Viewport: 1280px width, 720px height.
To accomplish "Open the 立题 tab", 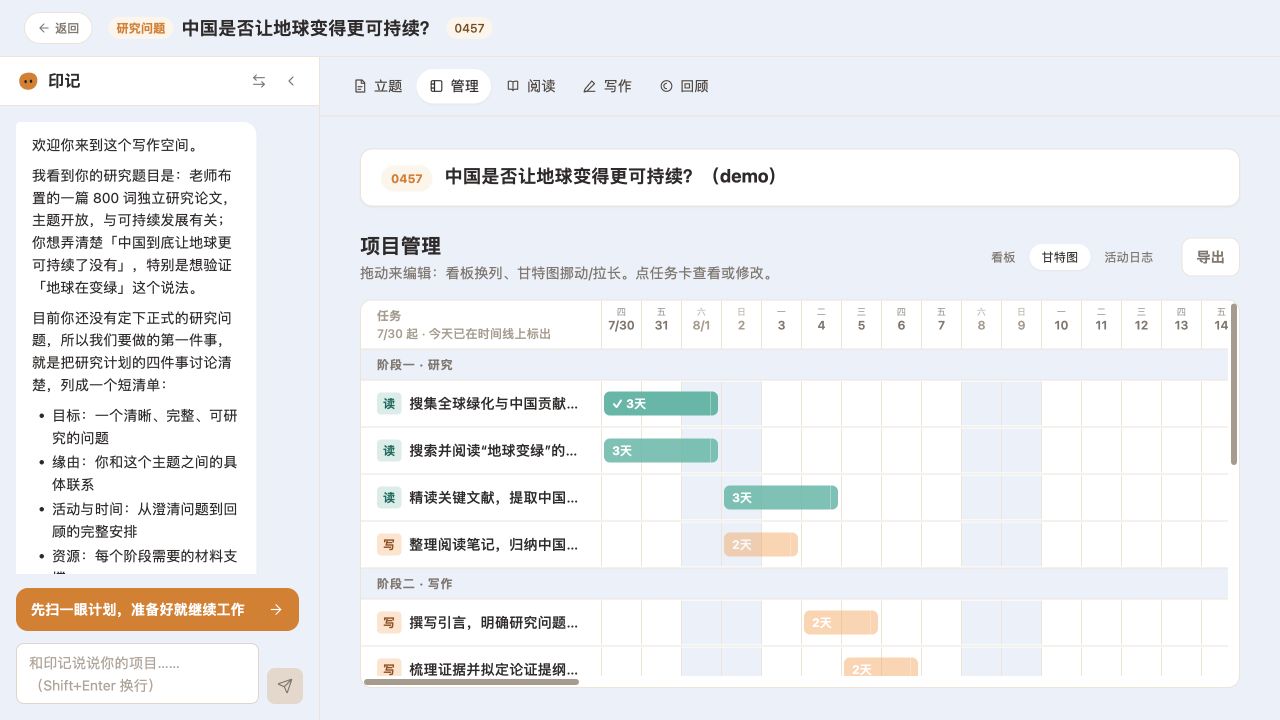I will click(x=378, y=86).
